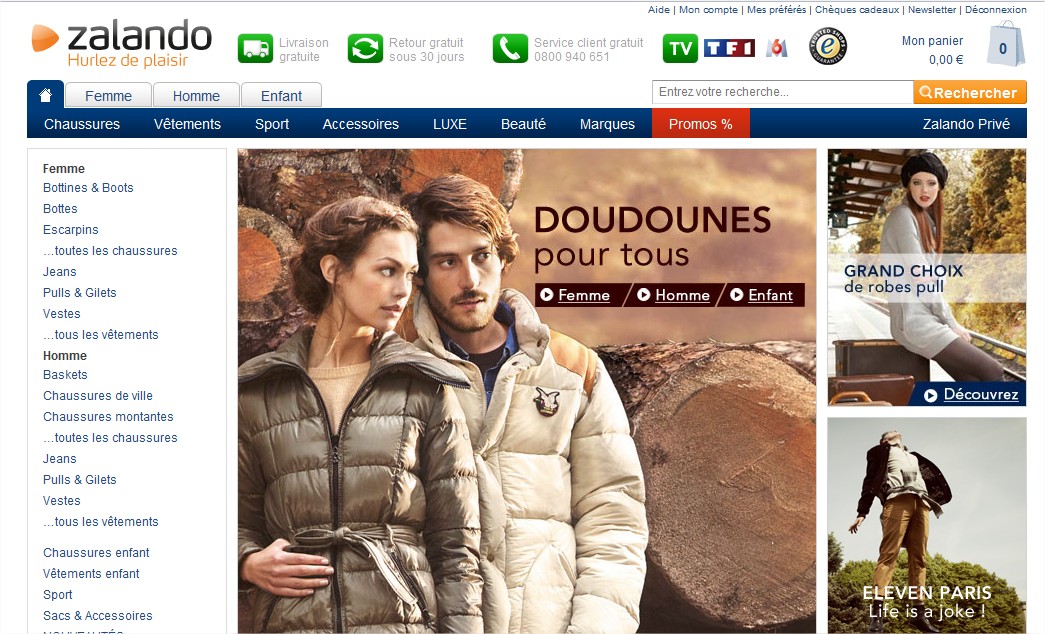Open the Beauté menu
Screen dimensions: 1045x634
523,124
